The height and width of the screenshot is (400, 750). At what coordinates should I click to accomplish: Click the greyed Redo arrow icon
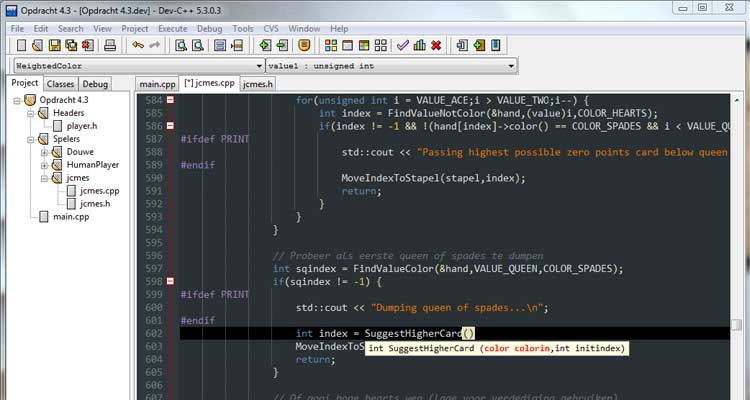[x=154, y=45]
